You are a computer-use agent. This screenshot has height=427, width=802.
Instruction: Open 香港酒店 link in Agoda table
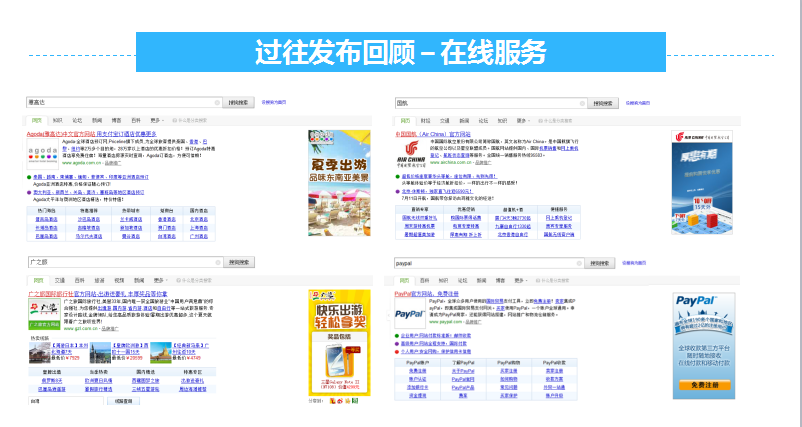(167, 219)
